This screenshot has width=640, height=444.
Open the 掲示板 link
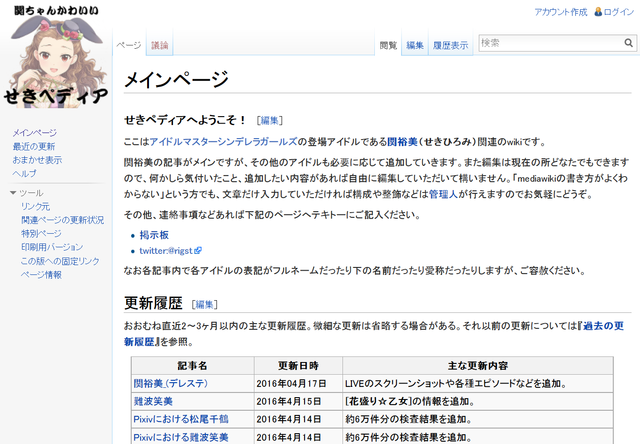tap(154, 235)
